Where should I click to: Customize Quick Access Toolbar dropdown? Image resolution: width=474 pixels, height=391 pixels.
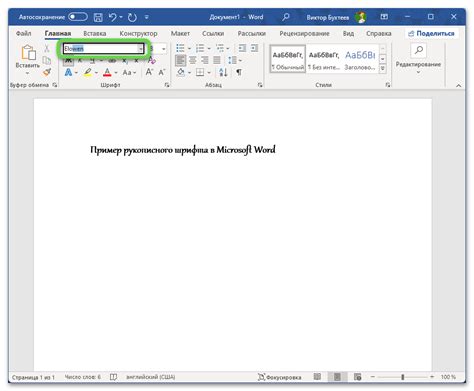[147, 17]
